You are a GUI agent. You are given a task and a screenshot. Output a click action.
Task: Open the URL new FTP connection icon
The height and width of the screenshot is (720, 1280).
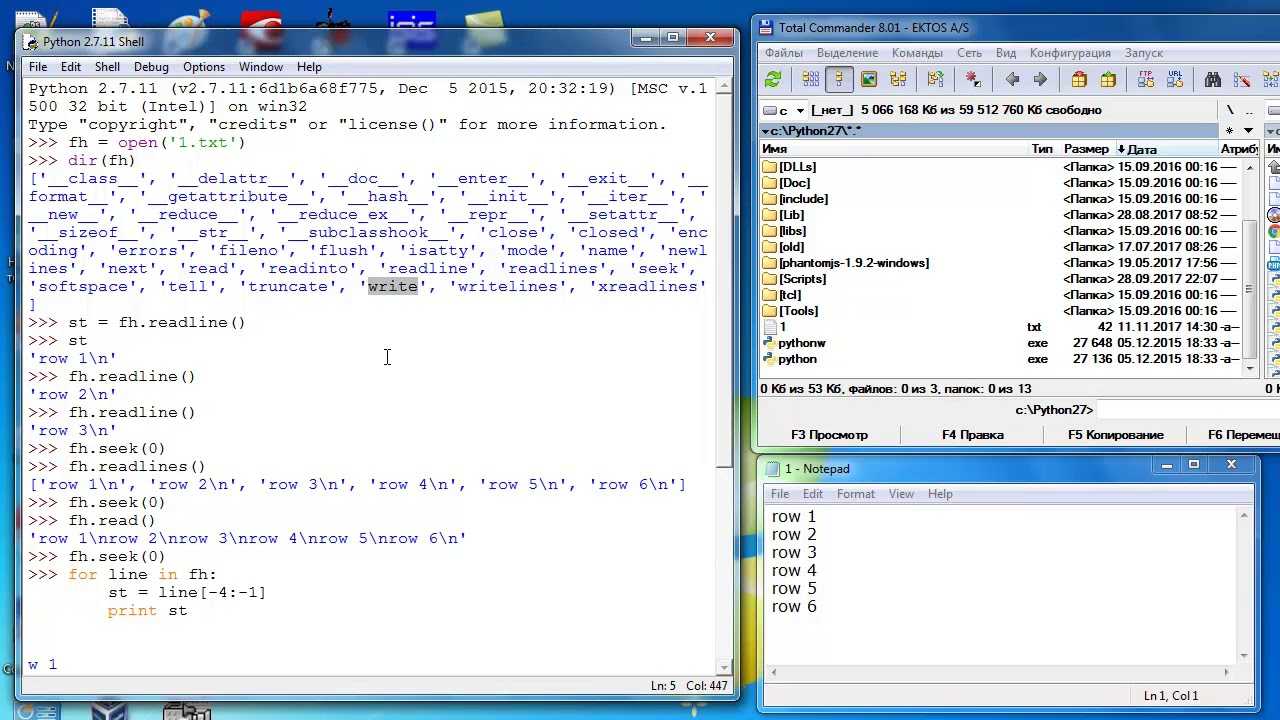1175,80
